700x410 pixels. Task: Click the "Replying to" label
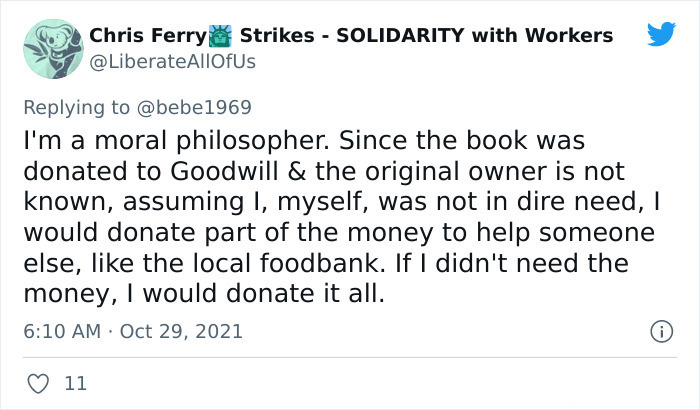coord(76,106)
